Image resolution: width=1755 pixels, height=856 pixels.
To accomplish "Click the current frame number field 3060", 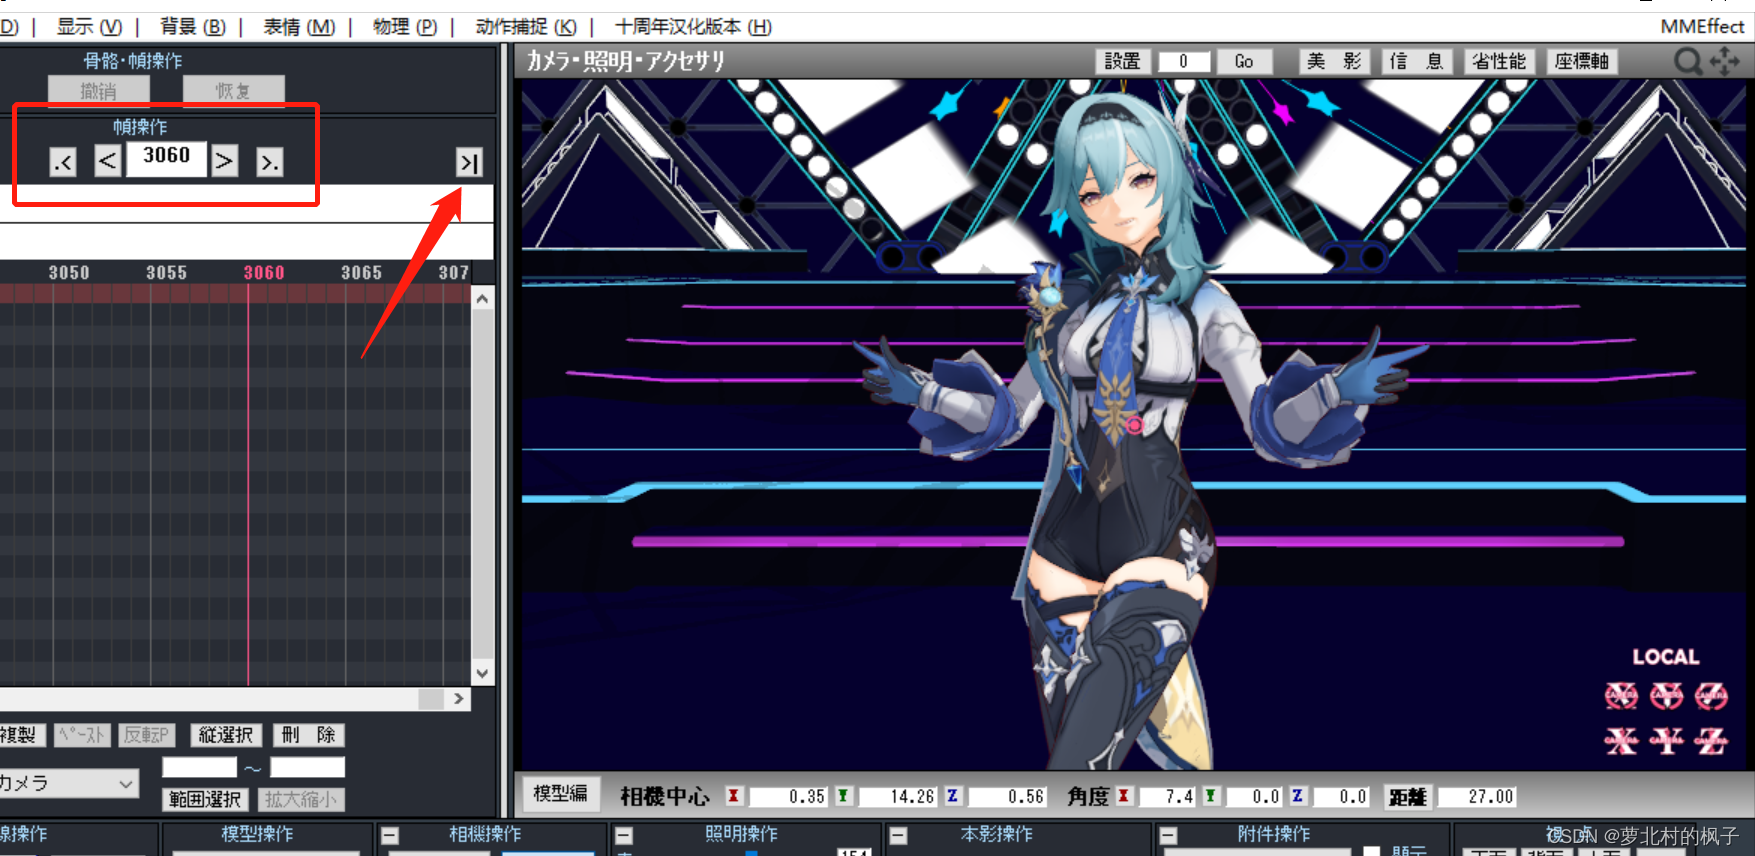I will point(167,159).
